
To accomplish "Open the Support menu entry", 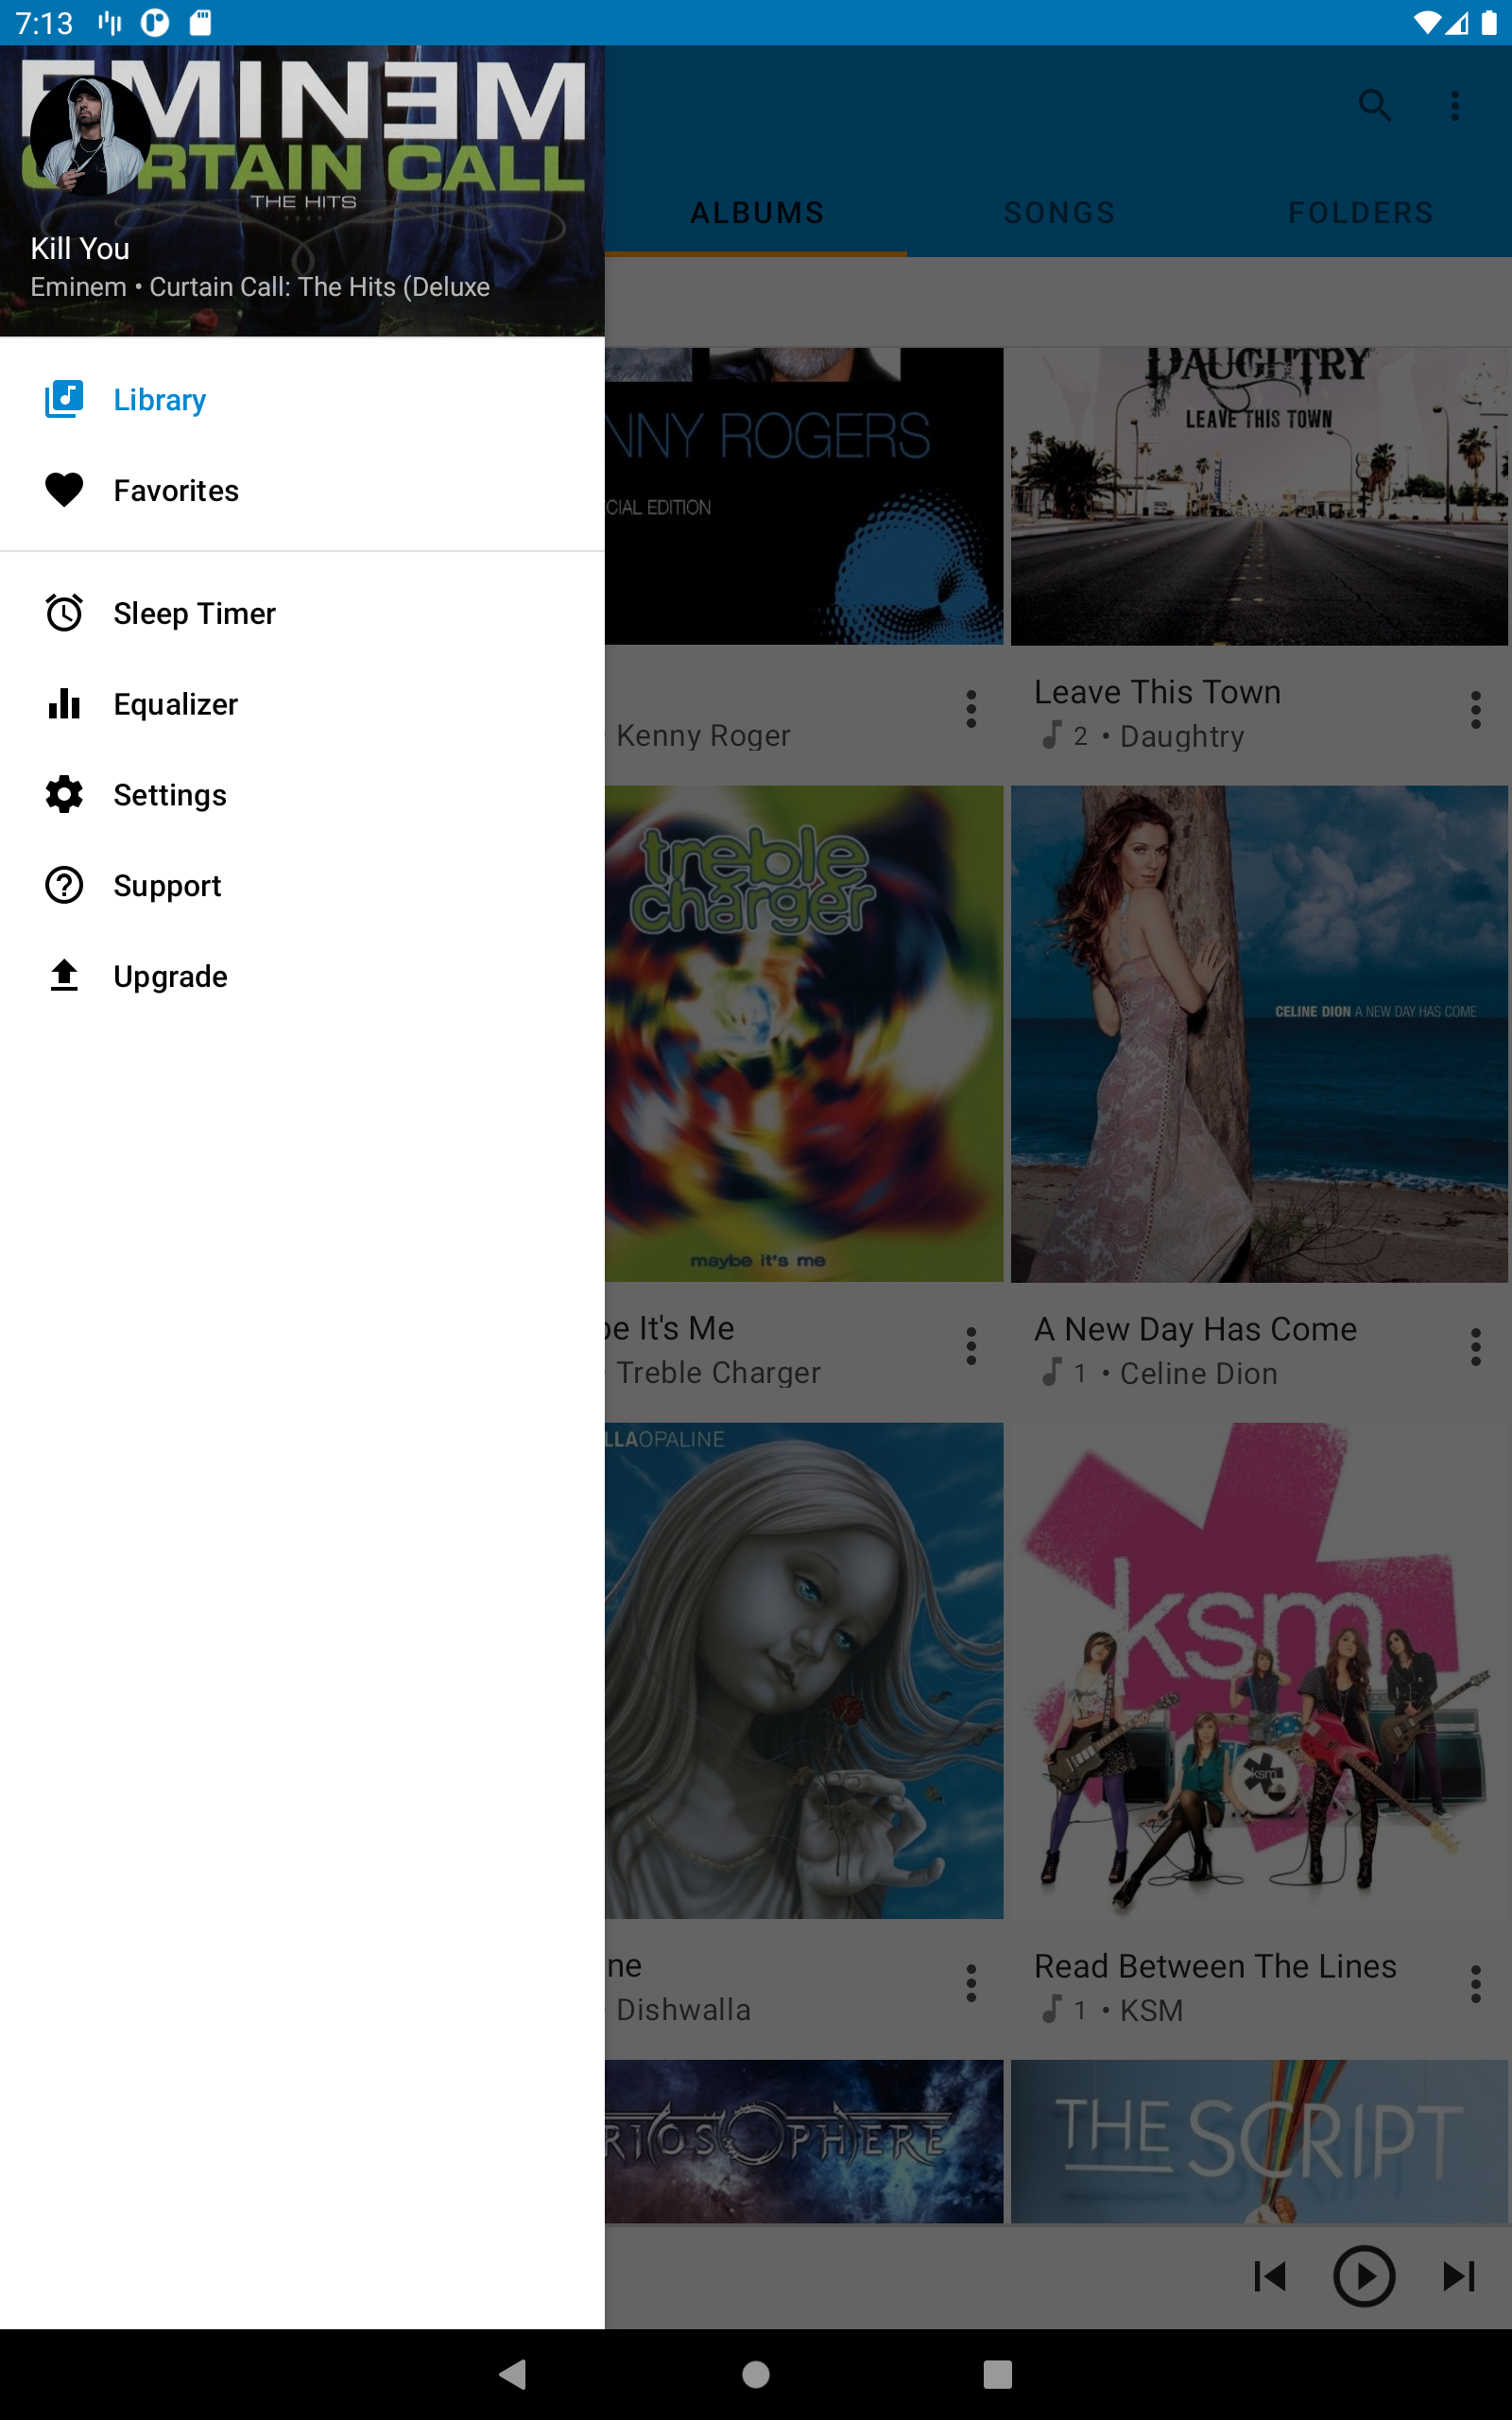I will pyautogui.click(x=302, y=886).
